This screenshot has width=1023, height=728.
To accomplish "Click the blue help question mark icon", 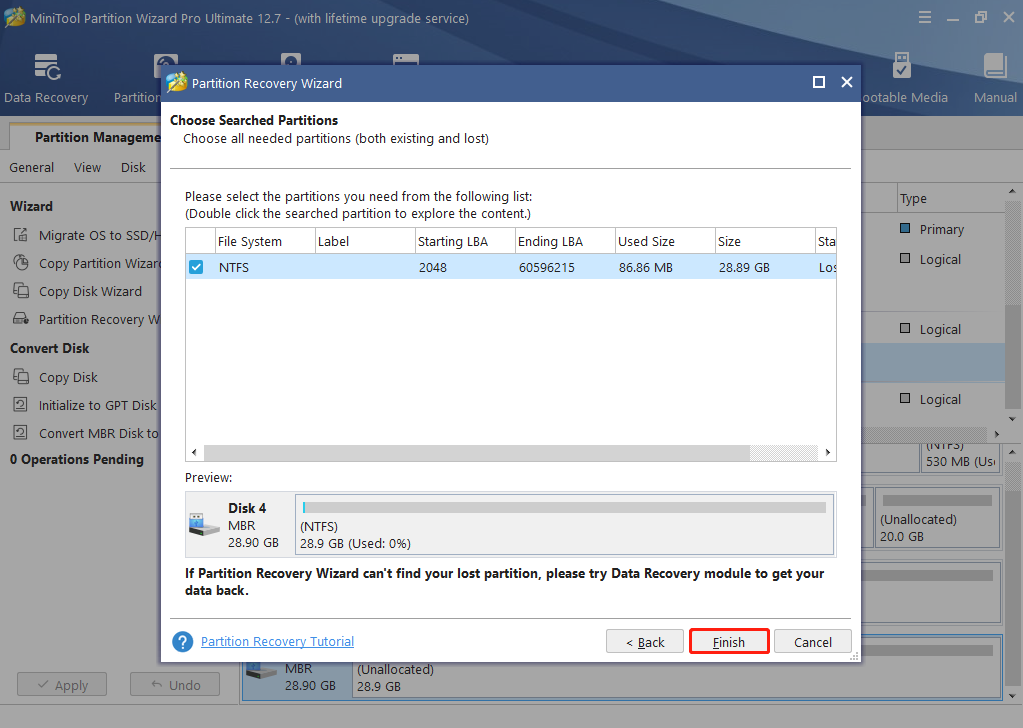I will coord(183,642).
